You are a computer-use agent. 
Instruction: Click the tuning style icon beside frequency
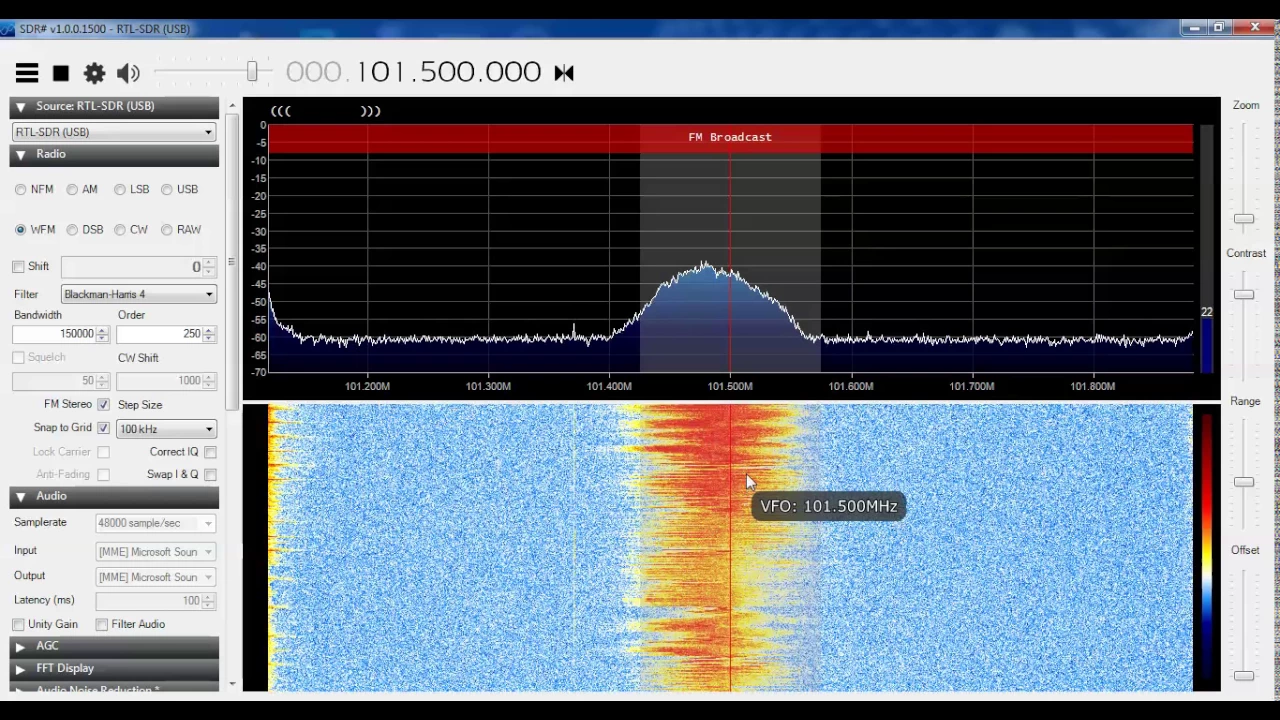tap(564, 72)
